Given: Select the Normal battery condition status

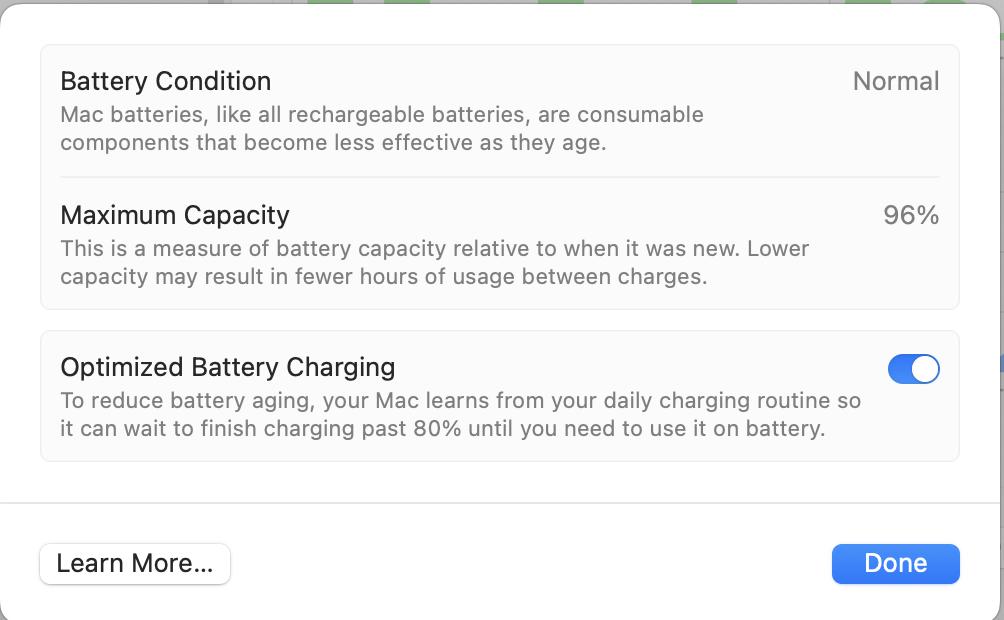Looking at the screenshot, I should pyautogui.click(x=895, y=81).
